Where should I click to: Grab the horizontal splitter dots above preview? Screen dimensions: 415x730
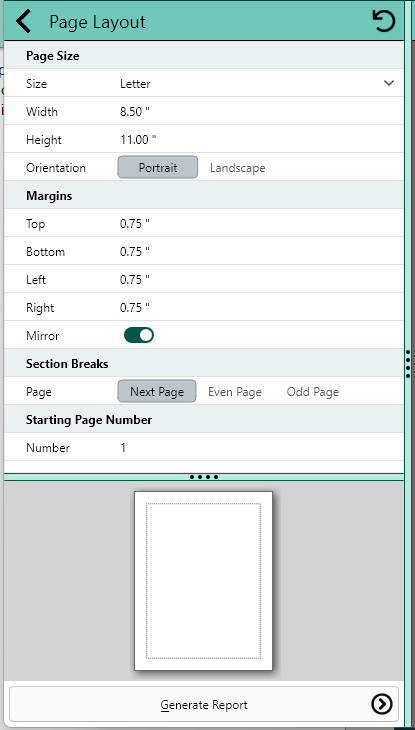(x=204, y=477)
